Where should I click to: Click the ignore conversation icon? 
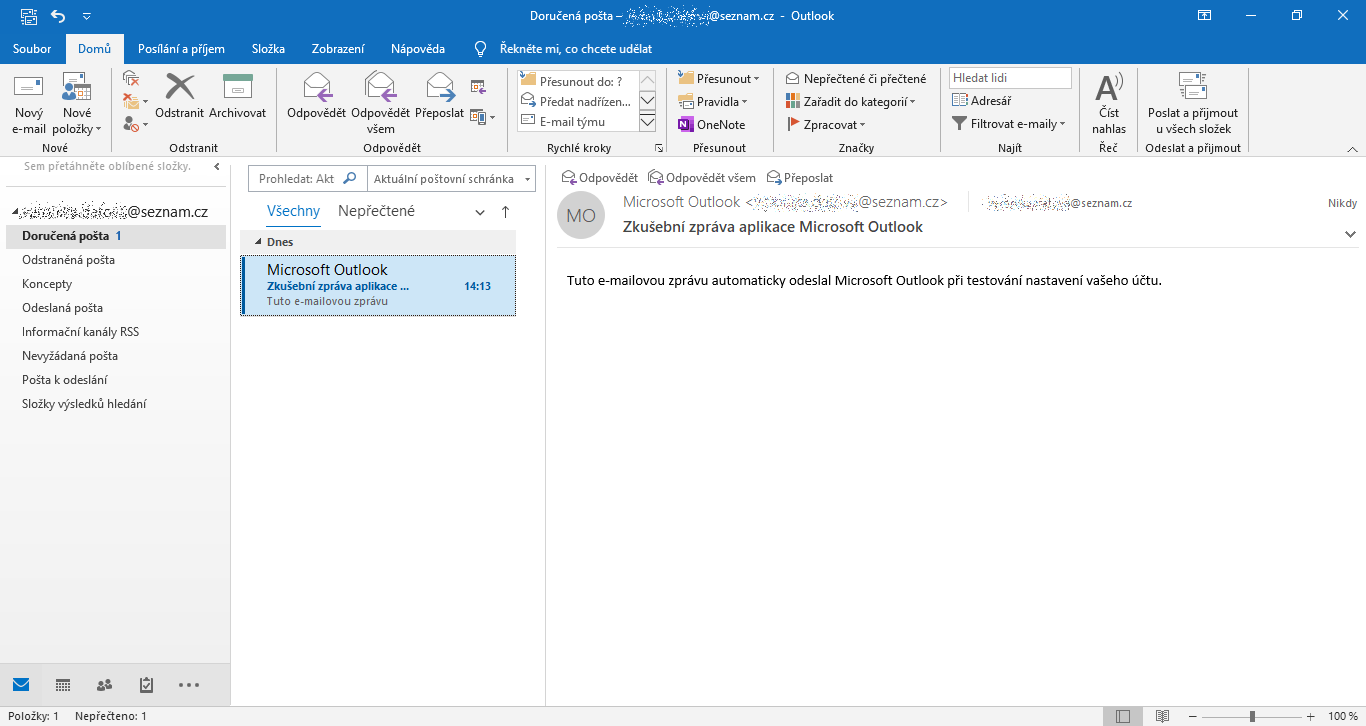(131, 78)
